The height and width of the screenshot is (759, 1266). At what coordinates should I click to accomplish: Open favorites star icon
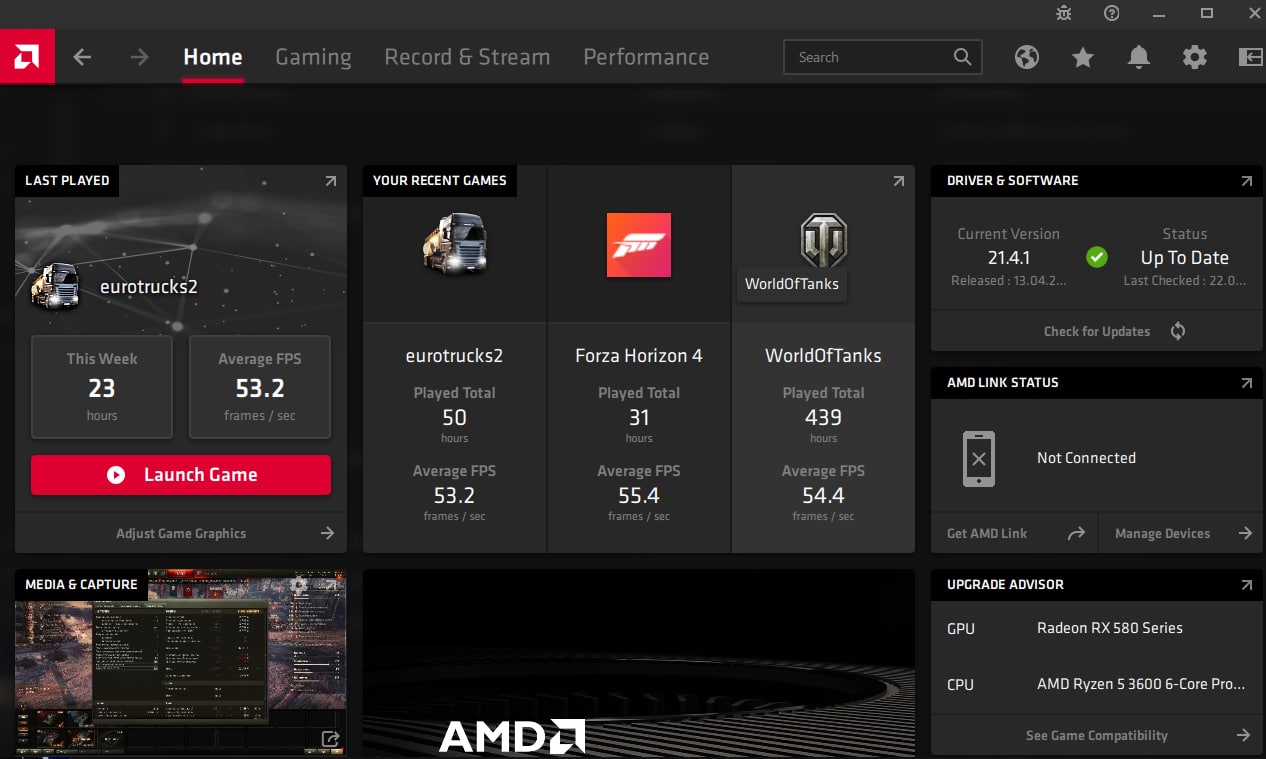click(x=1083, y=57)
